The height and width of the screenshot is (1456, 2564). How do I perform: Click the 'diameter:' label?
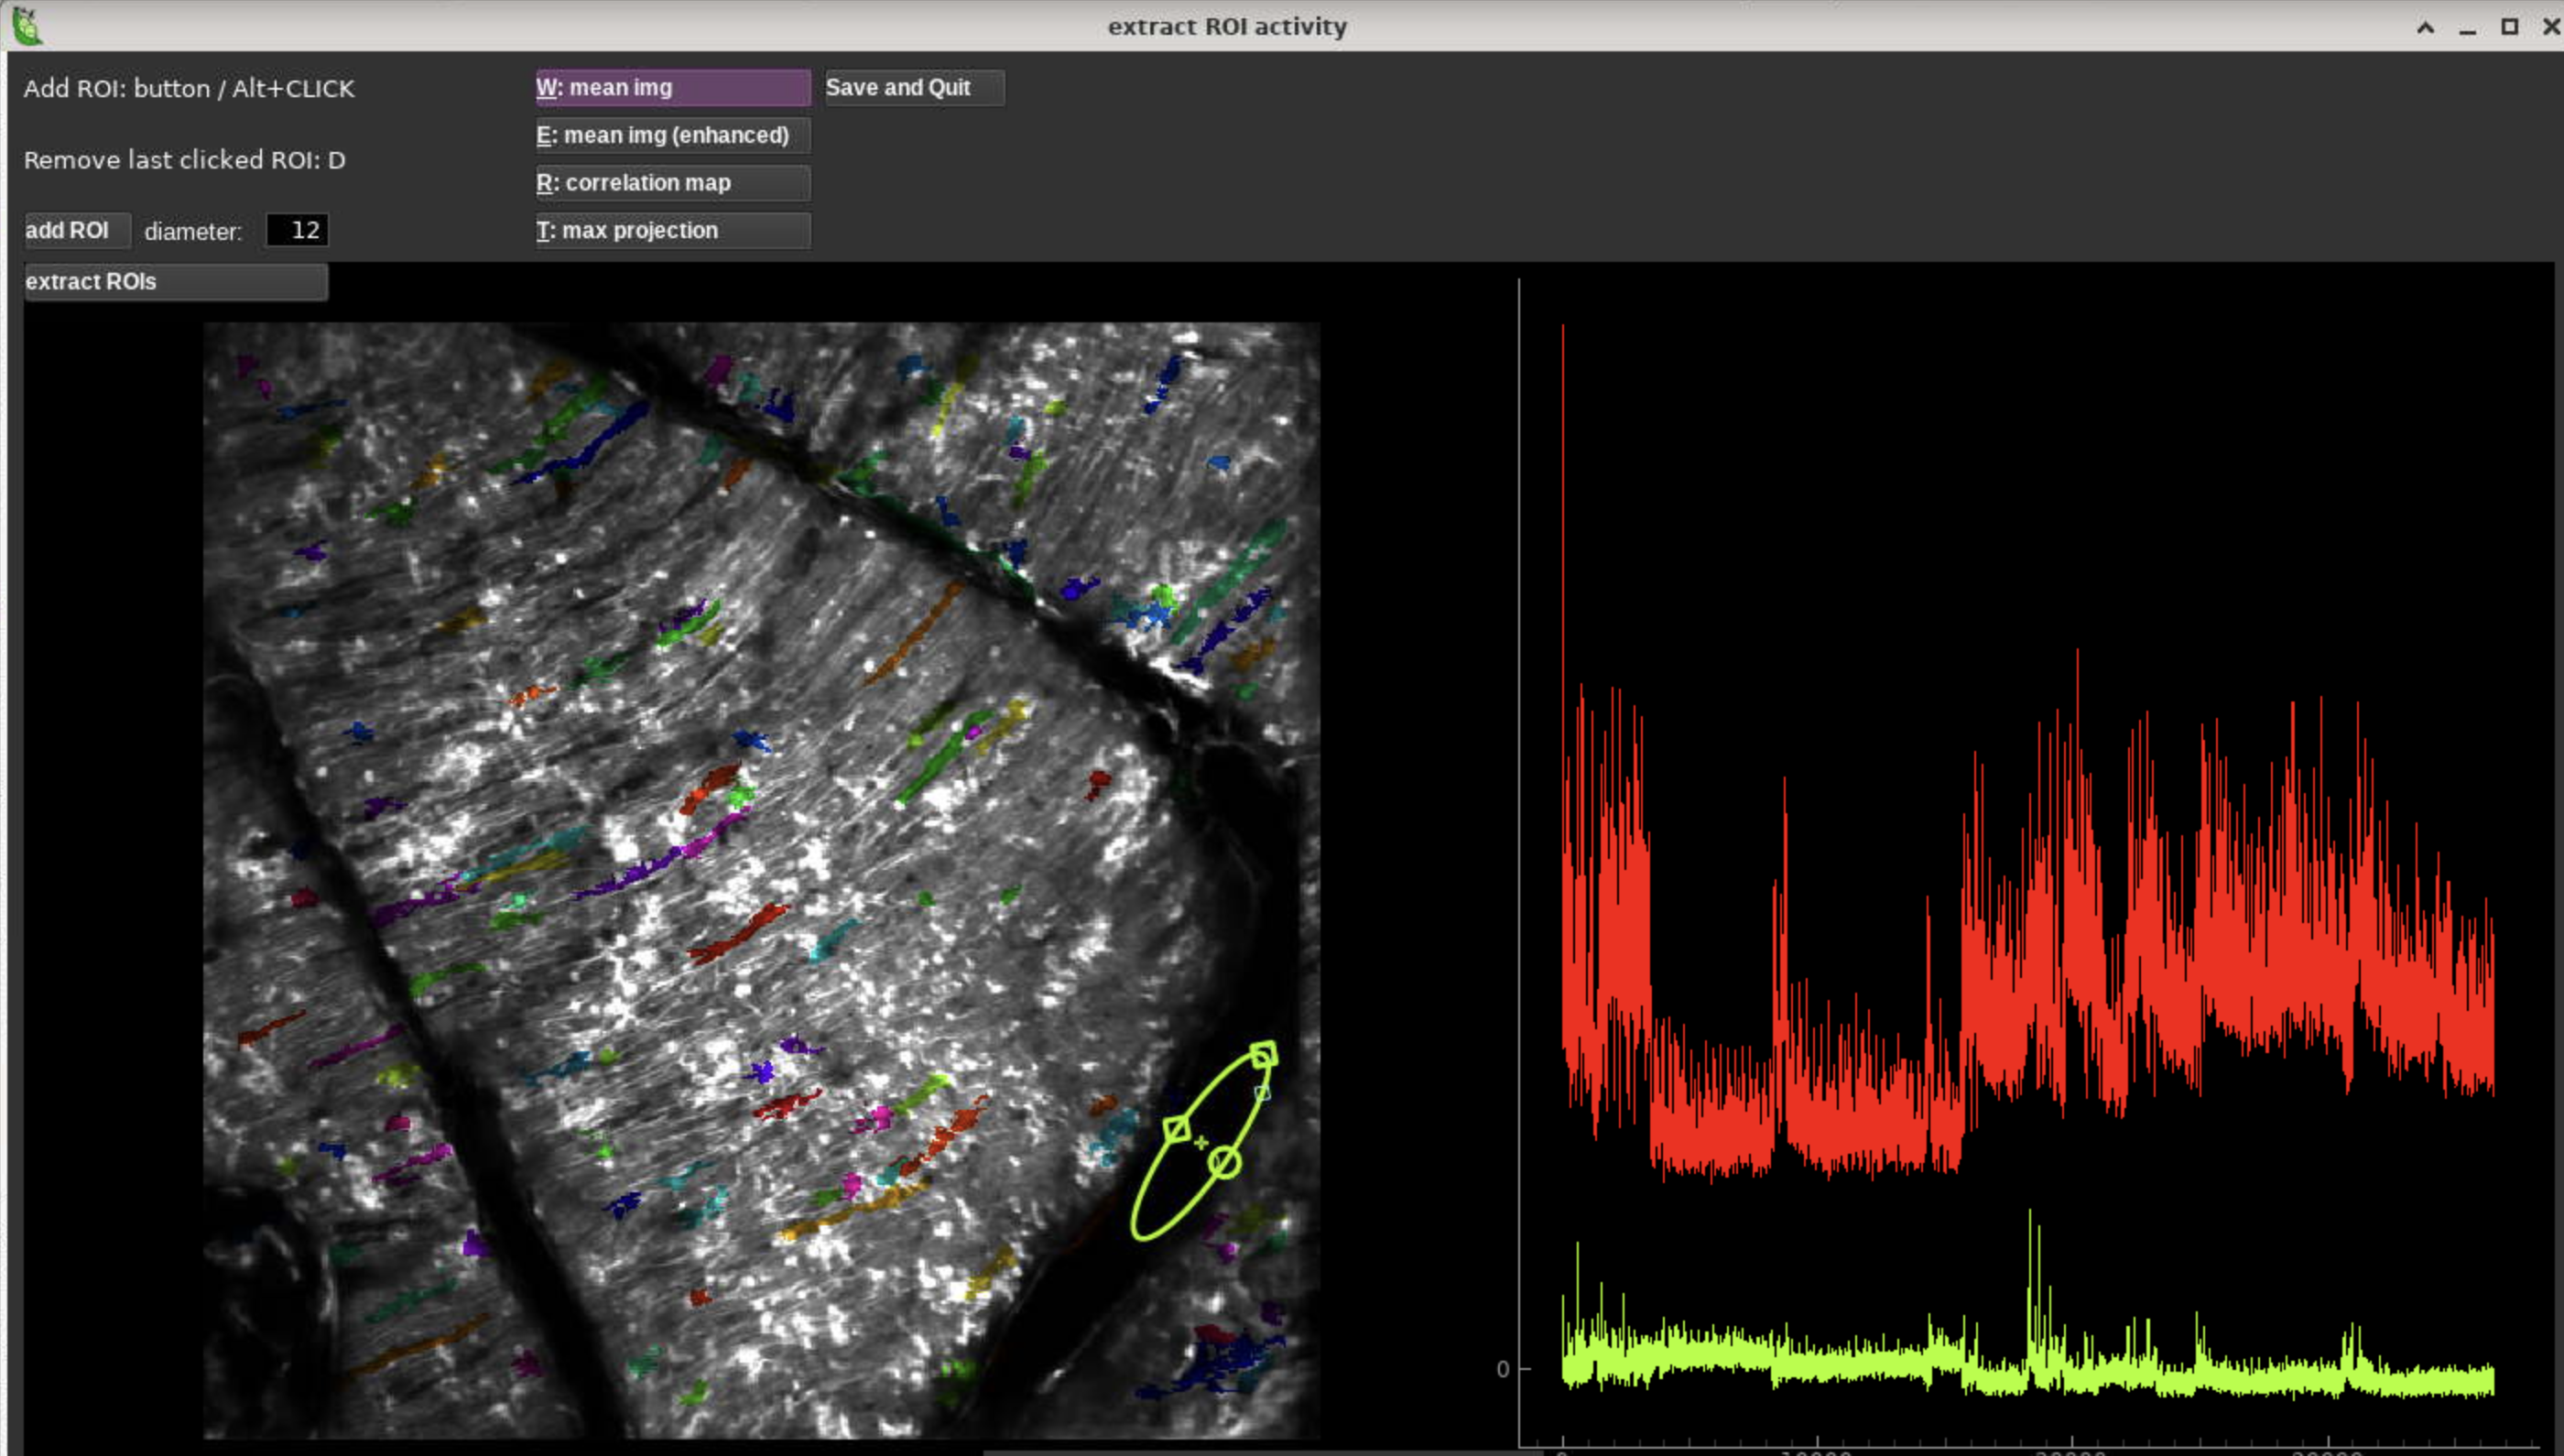193,232
